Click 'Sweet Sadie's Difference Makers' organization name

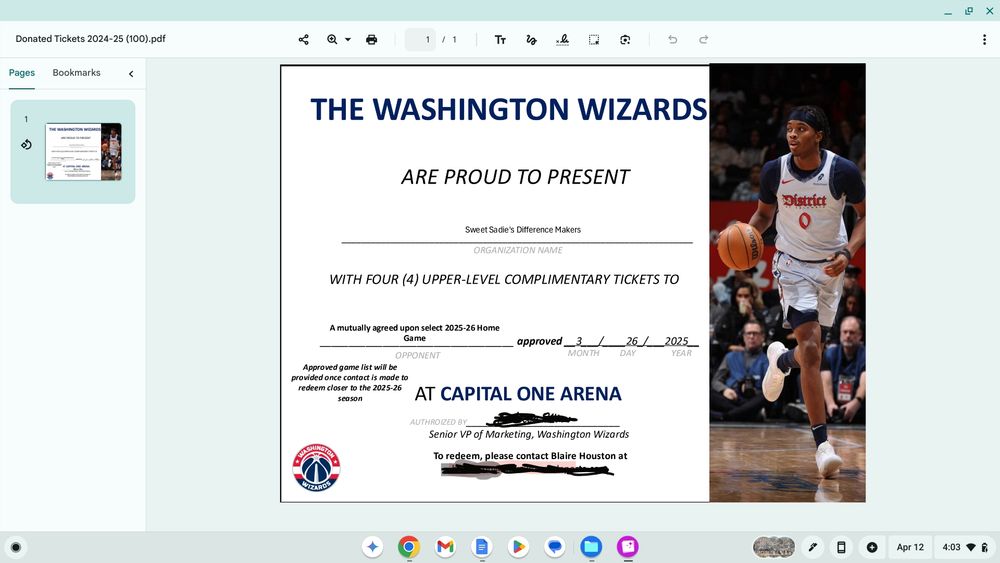pyautogui.click(x=523, y=230)
